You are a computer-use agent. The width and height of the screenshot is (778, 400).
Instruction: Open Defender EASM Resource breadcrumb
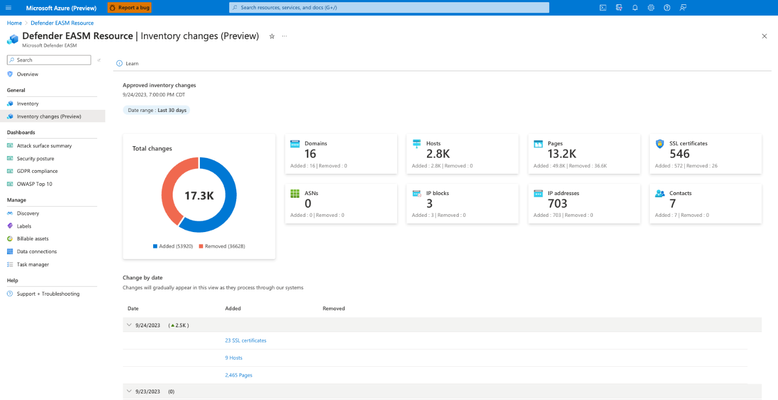62,23
